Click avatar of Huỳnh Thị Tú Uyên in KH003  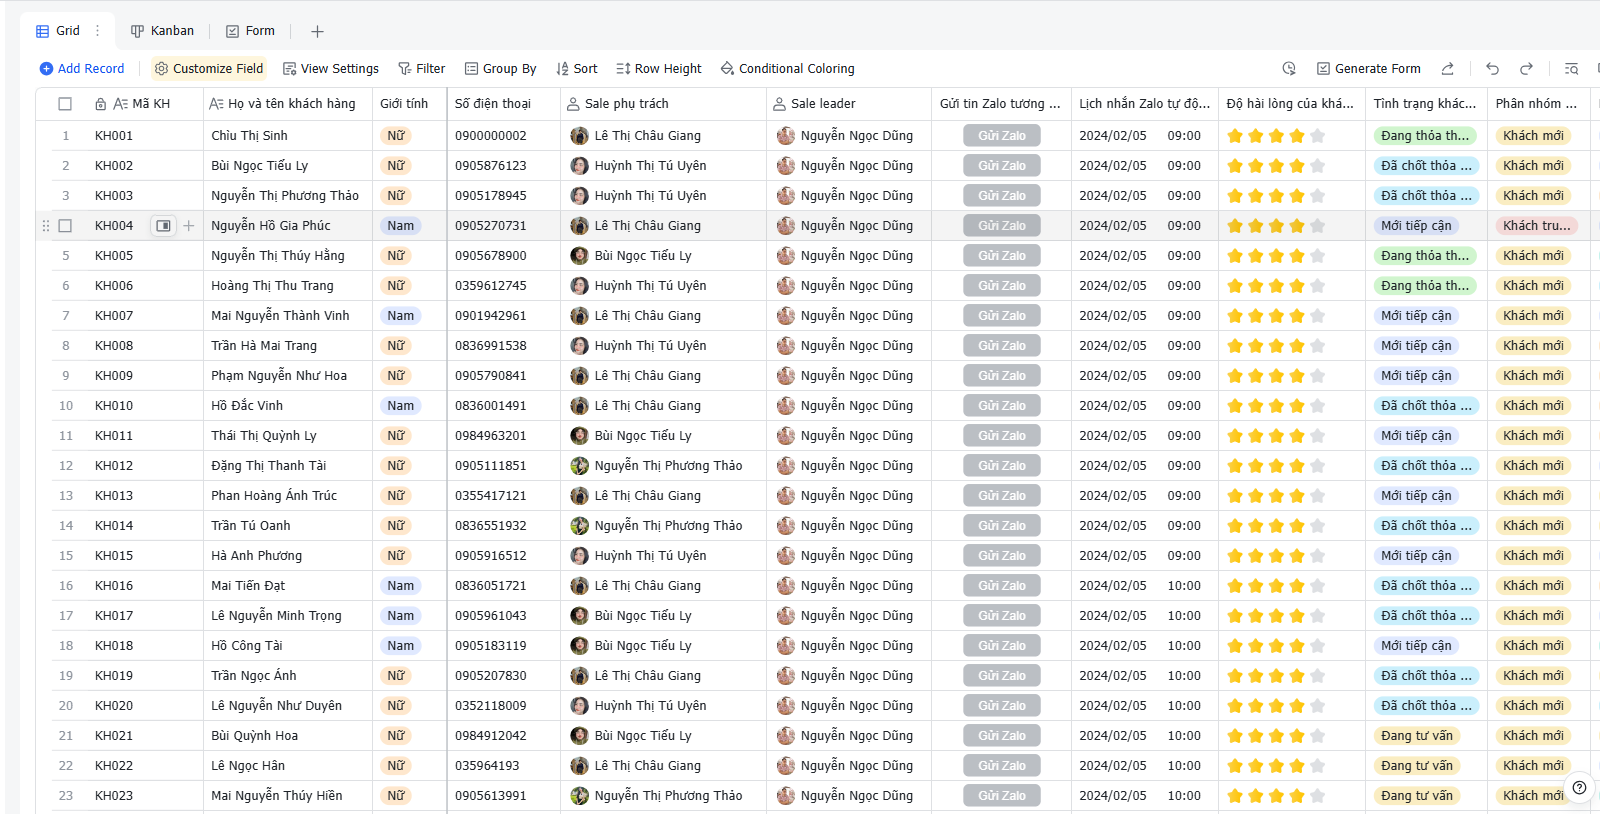pos(579,196)
